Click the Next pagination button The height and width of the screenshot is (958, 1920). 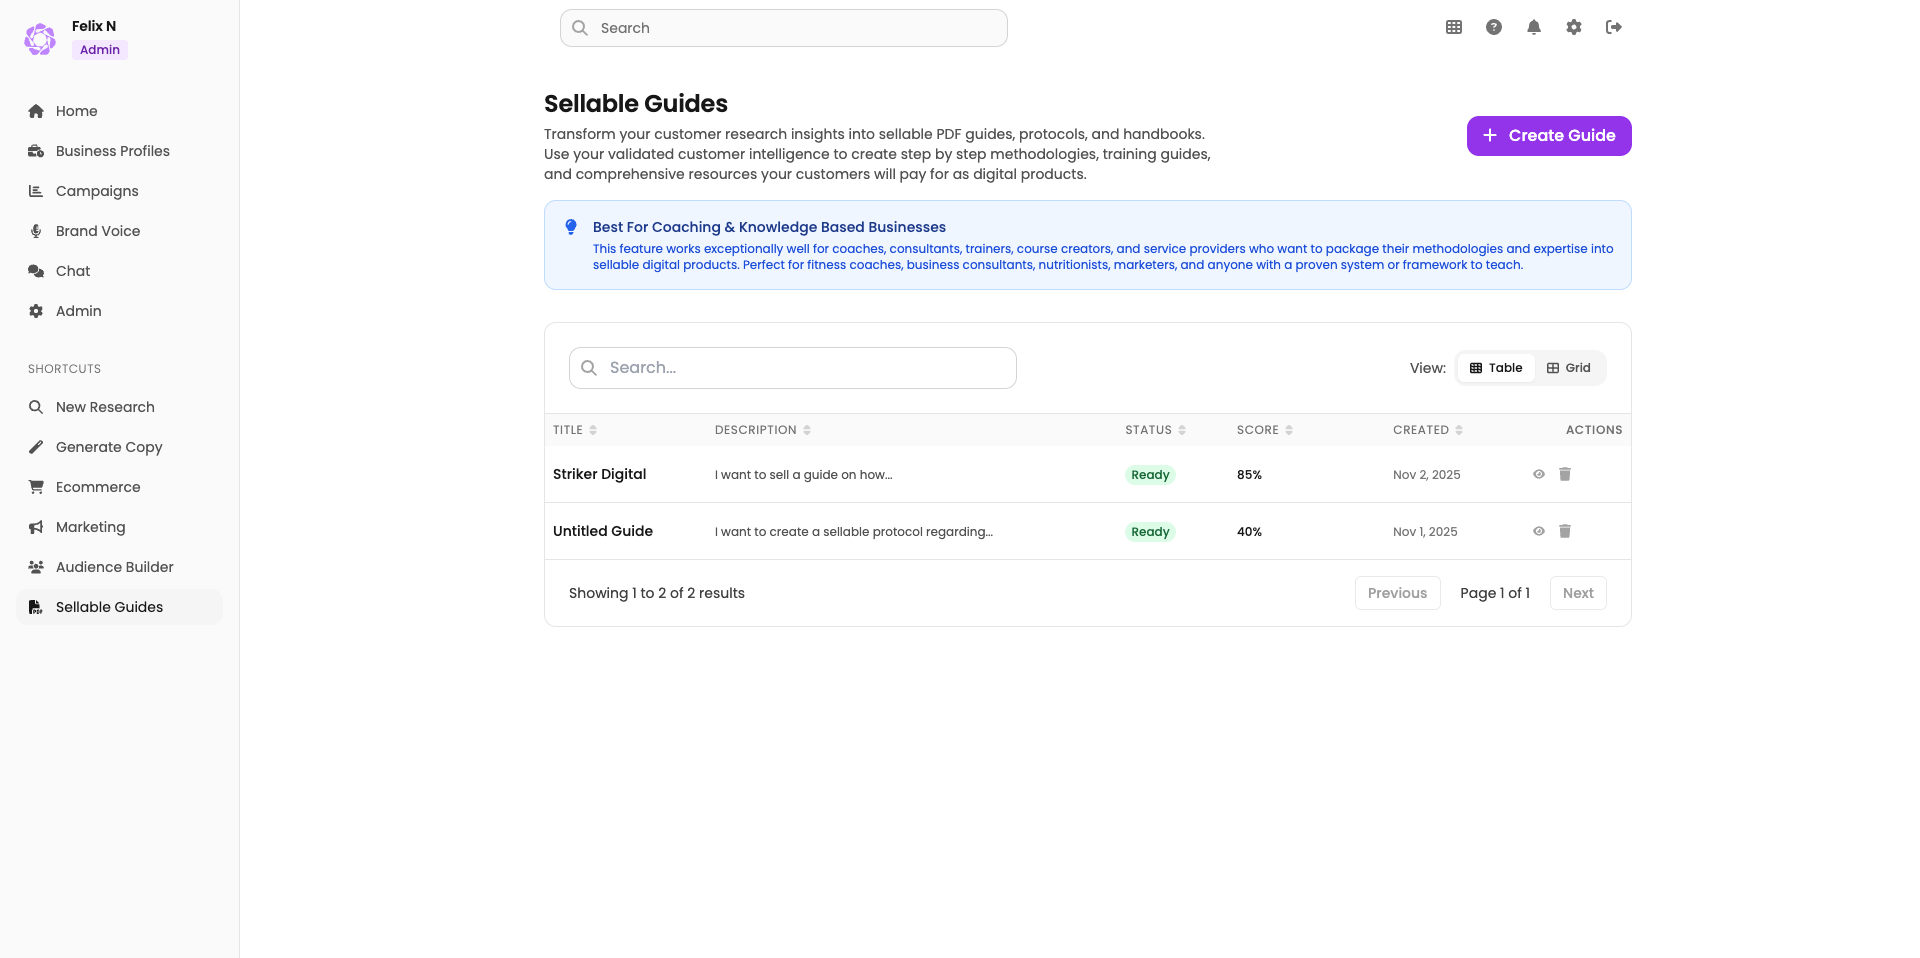click(1577, 593)
